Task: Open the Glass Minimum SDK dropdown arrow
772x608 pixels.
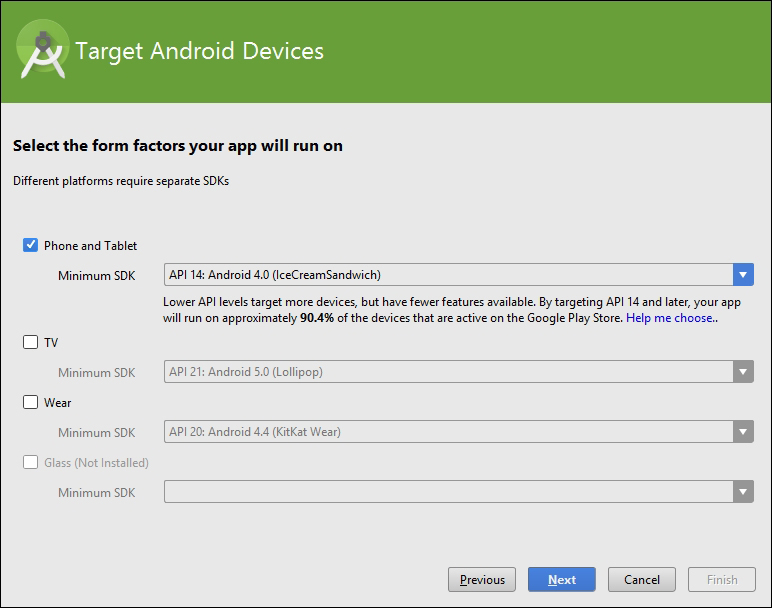Action: coord(743,492)
